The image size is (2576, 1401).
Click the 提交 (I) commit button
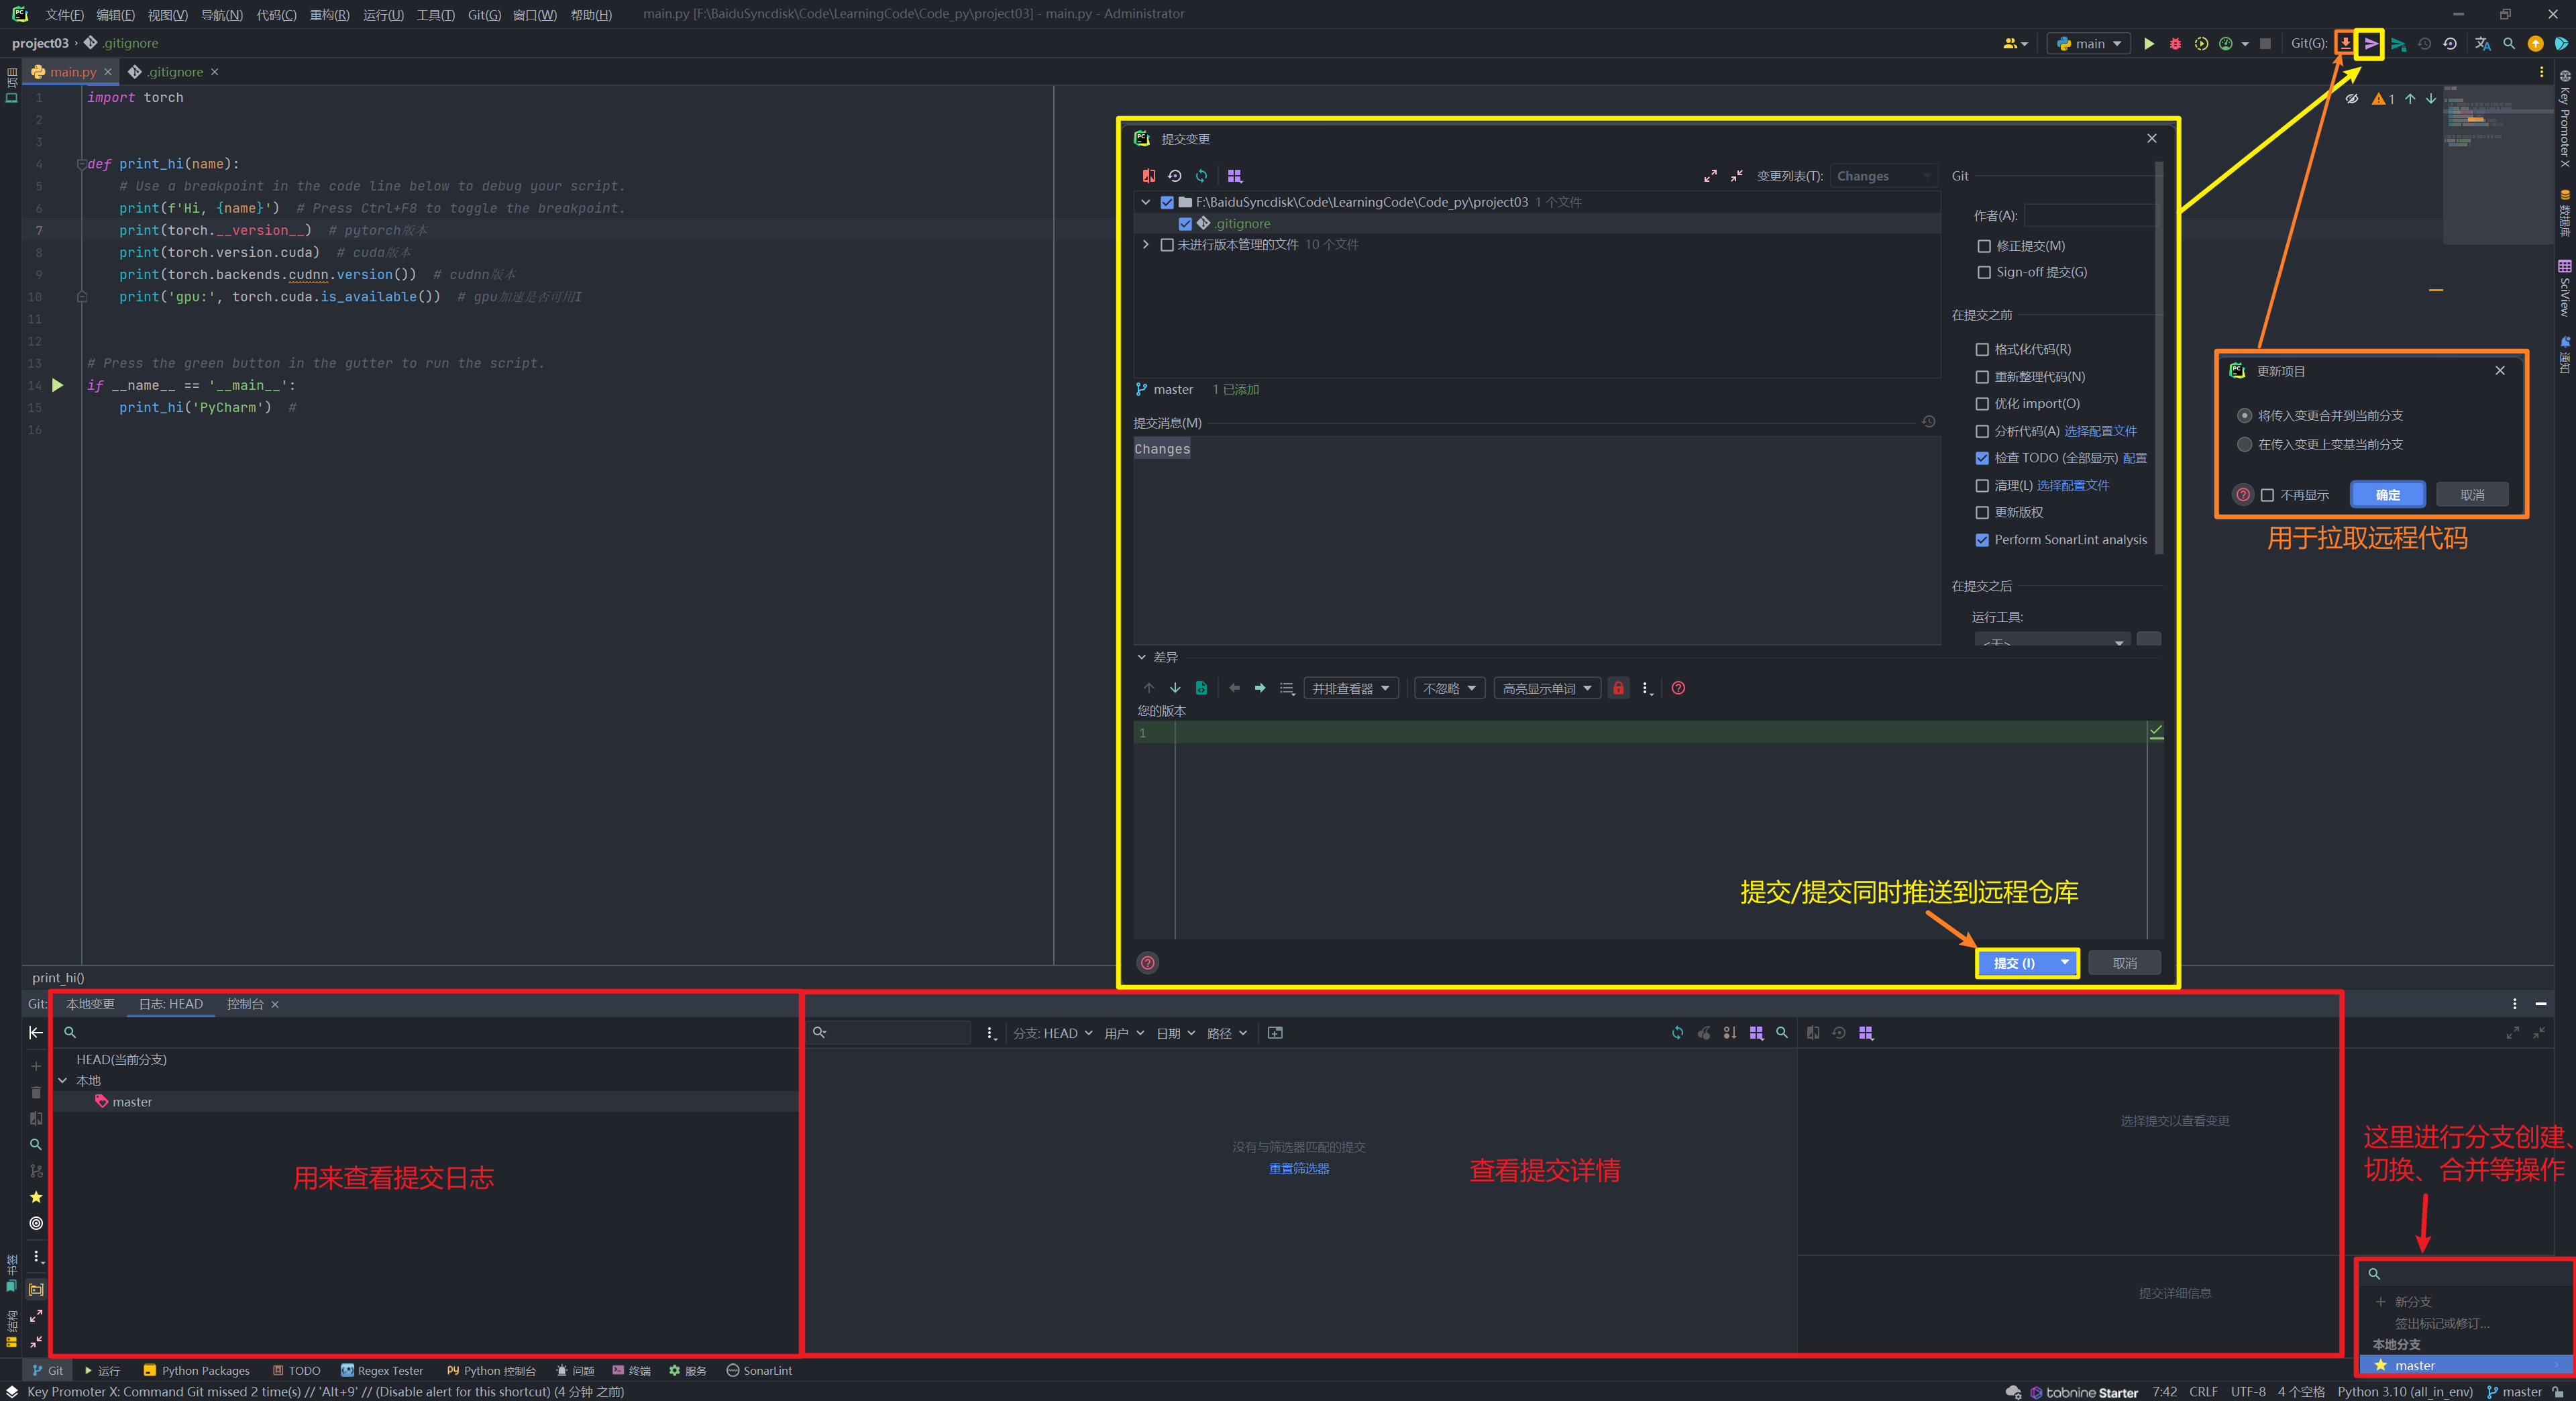point(2014,963)
